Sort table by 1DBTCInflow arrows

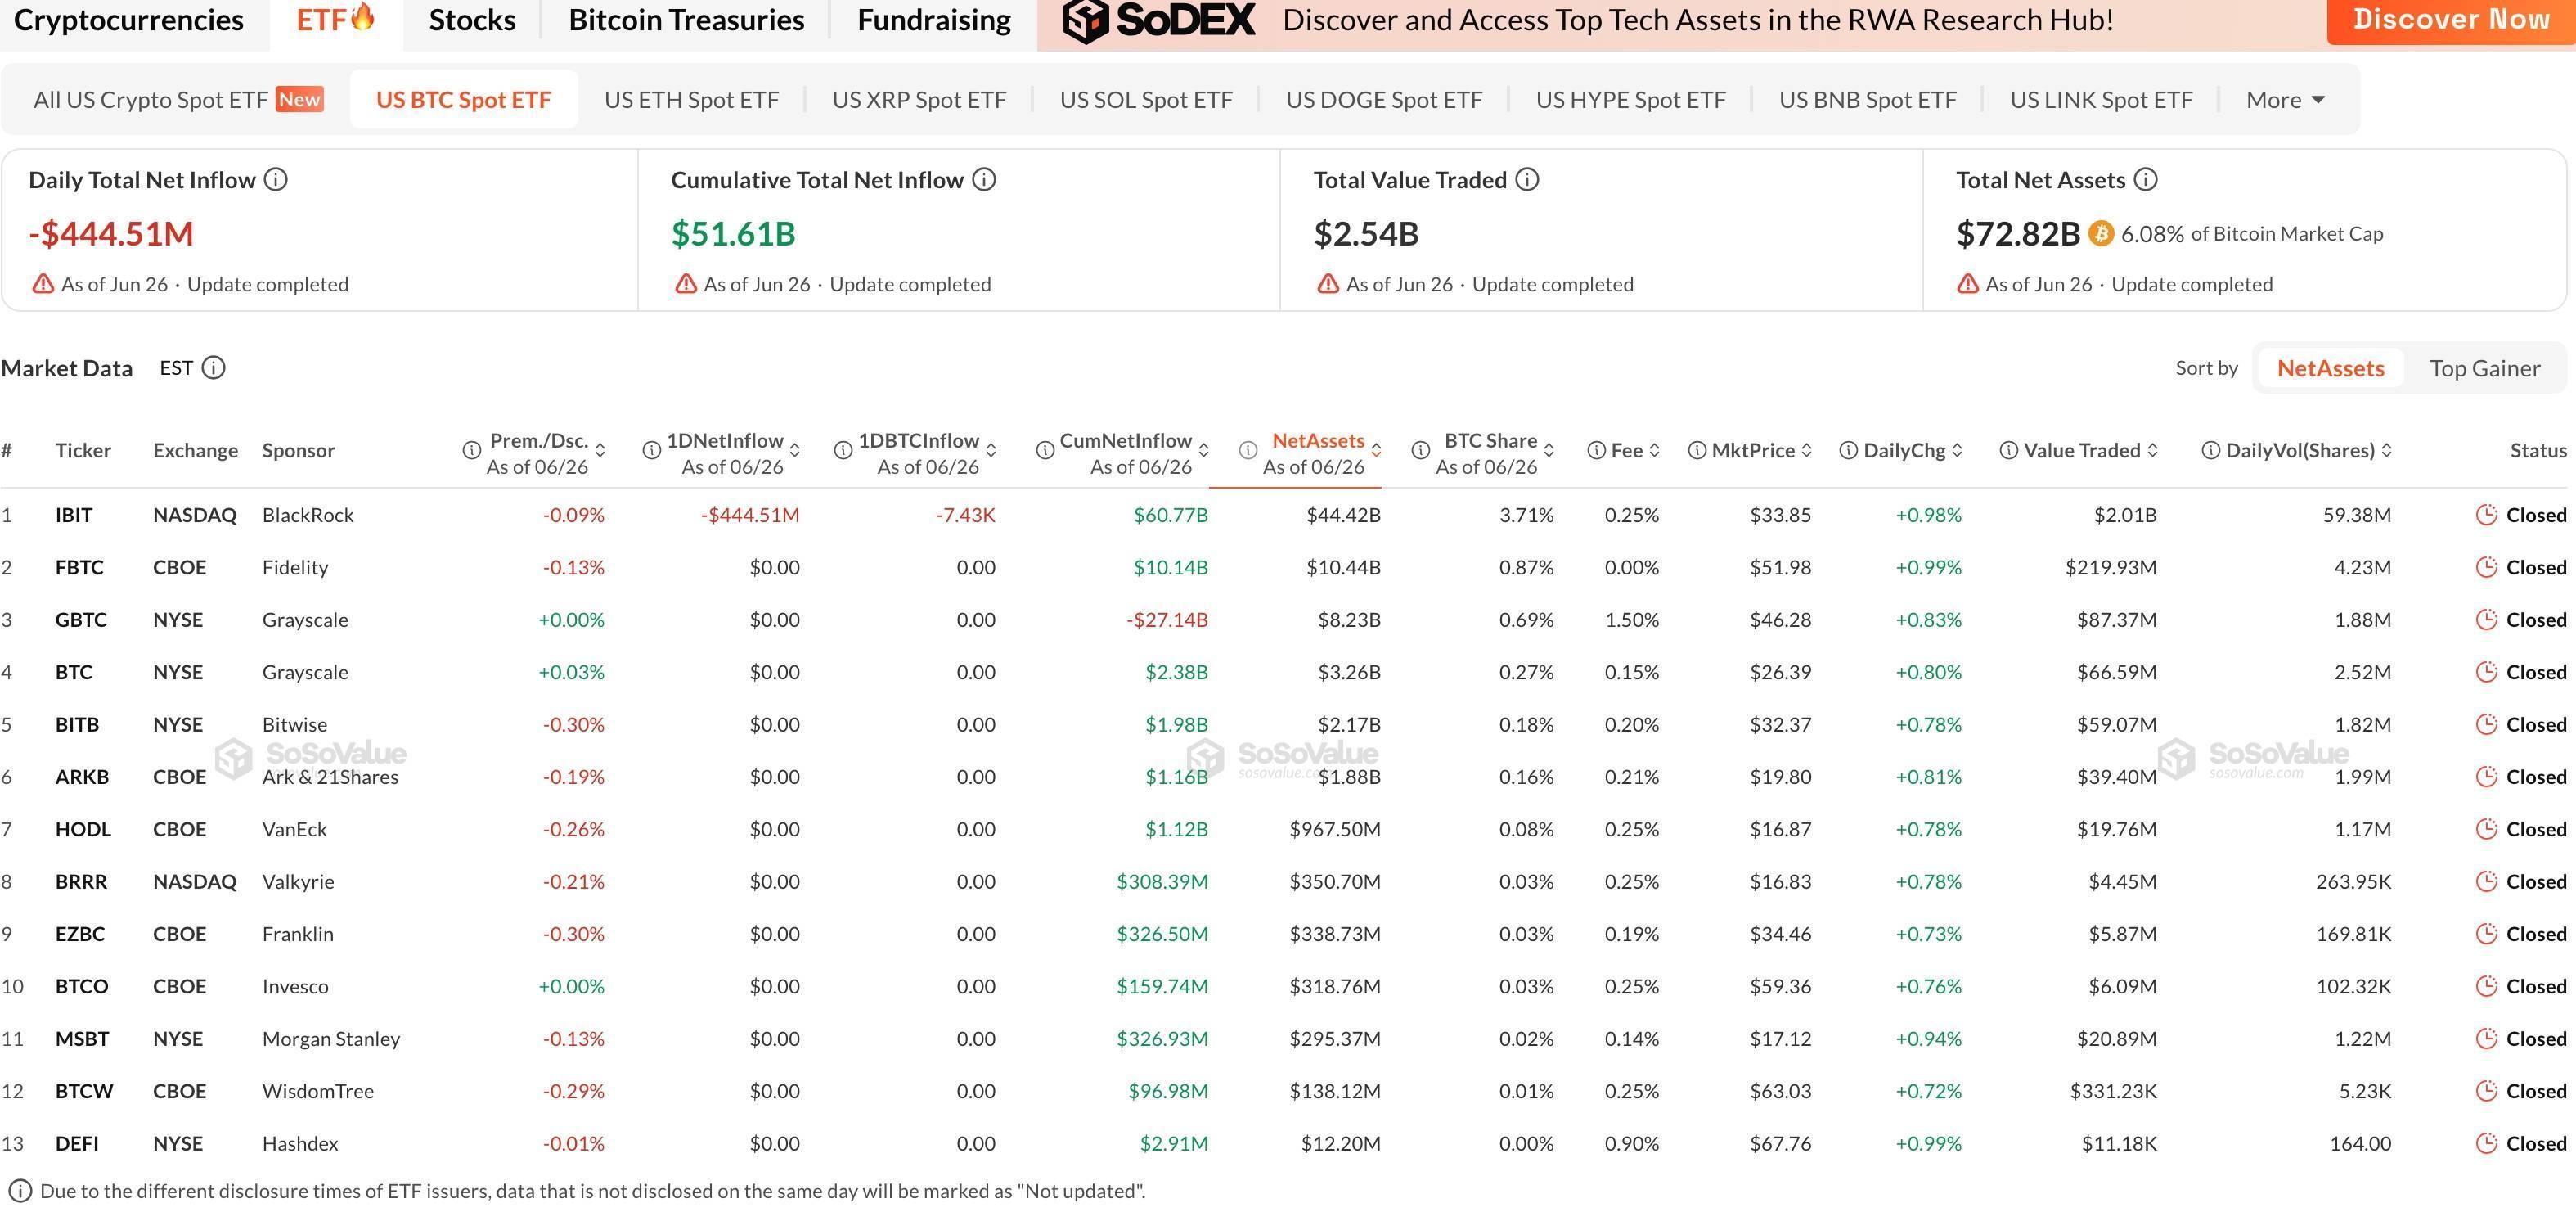coord(991,451)
